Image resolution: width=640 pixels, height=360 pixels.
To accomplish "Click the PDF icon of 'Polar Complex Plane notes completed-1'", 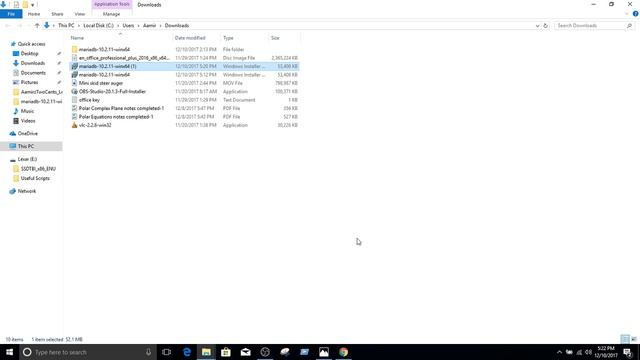I will [x=74, y=108].
